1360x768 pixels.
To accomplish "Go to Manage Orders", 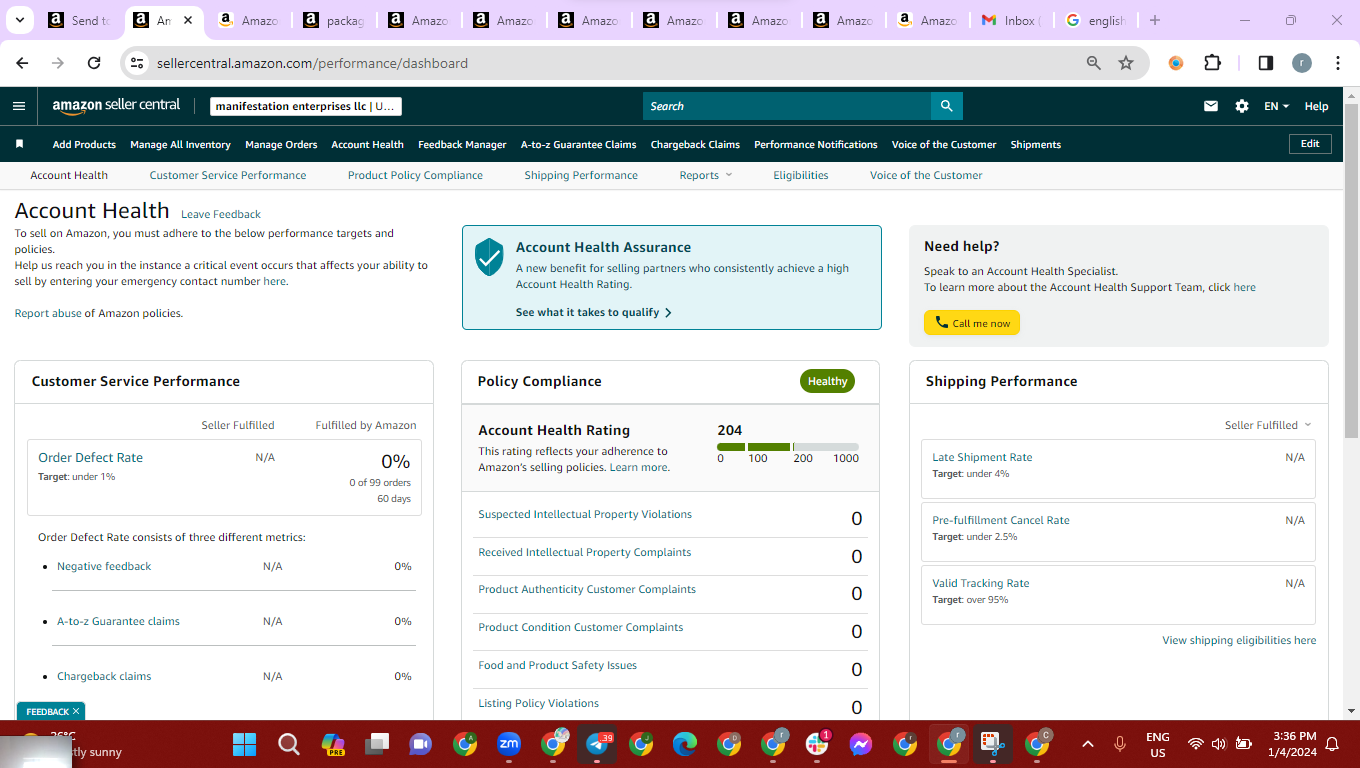I will 281,144.
